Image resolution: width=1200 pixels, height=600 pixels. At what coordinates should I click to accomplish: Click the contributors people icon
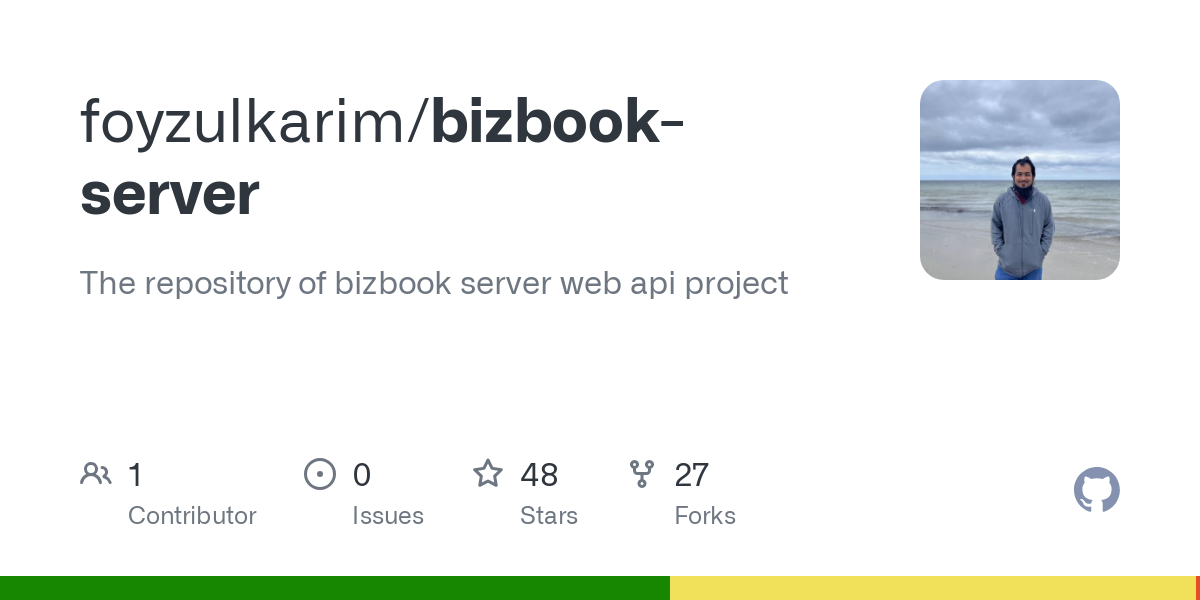[x=96, y=473]
